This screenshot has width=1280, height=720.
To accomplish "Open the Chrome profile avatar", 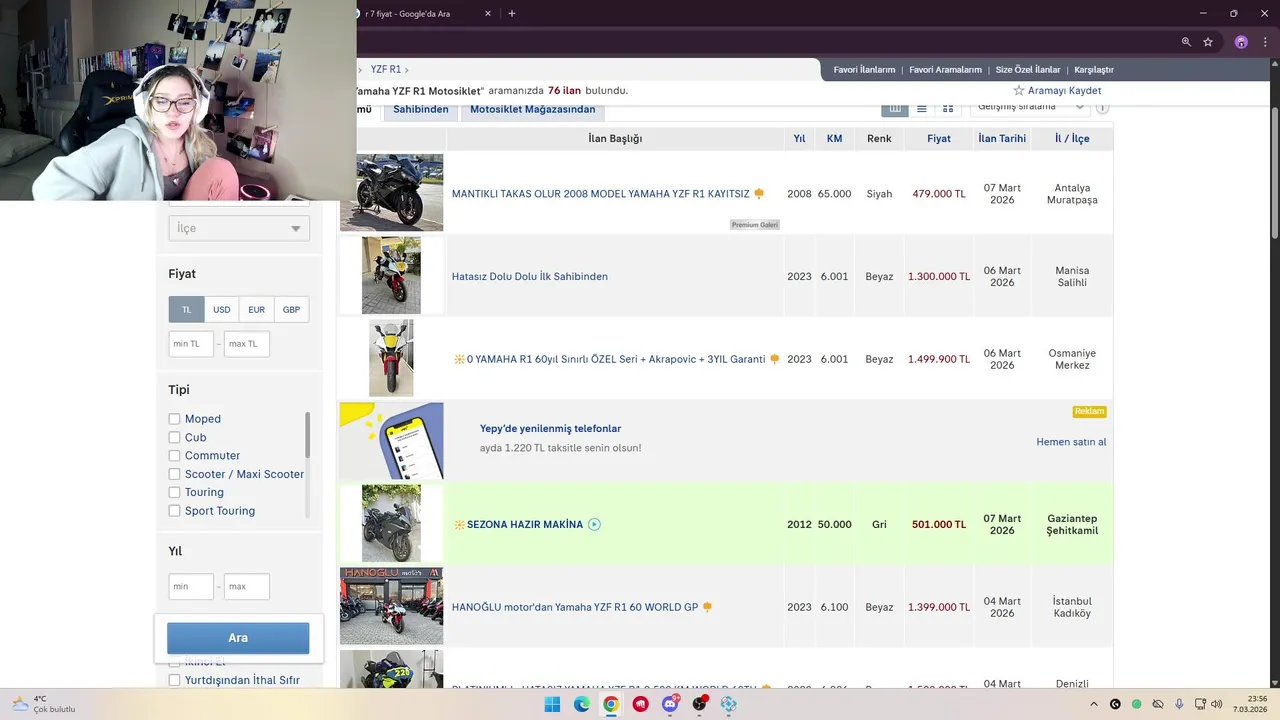I will click(x=1241, y=42).
